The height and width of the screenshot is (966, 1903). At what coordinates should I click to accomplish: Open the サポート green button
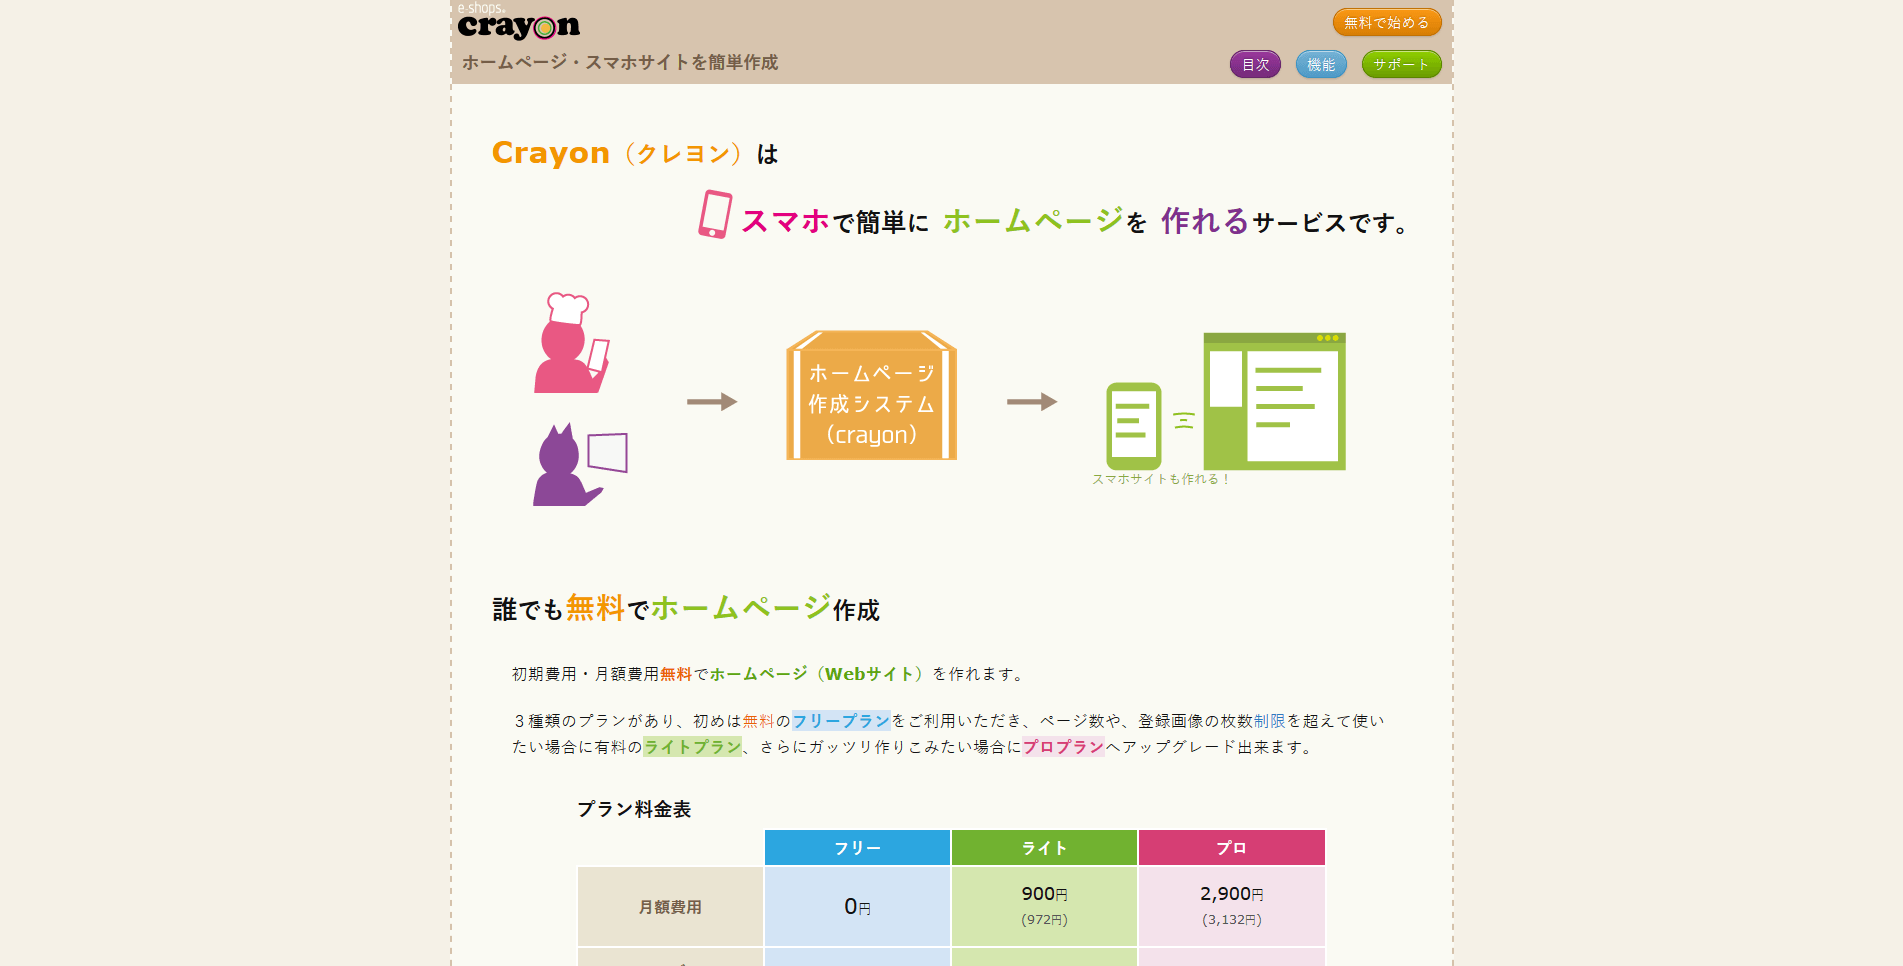coord(1401,64)
